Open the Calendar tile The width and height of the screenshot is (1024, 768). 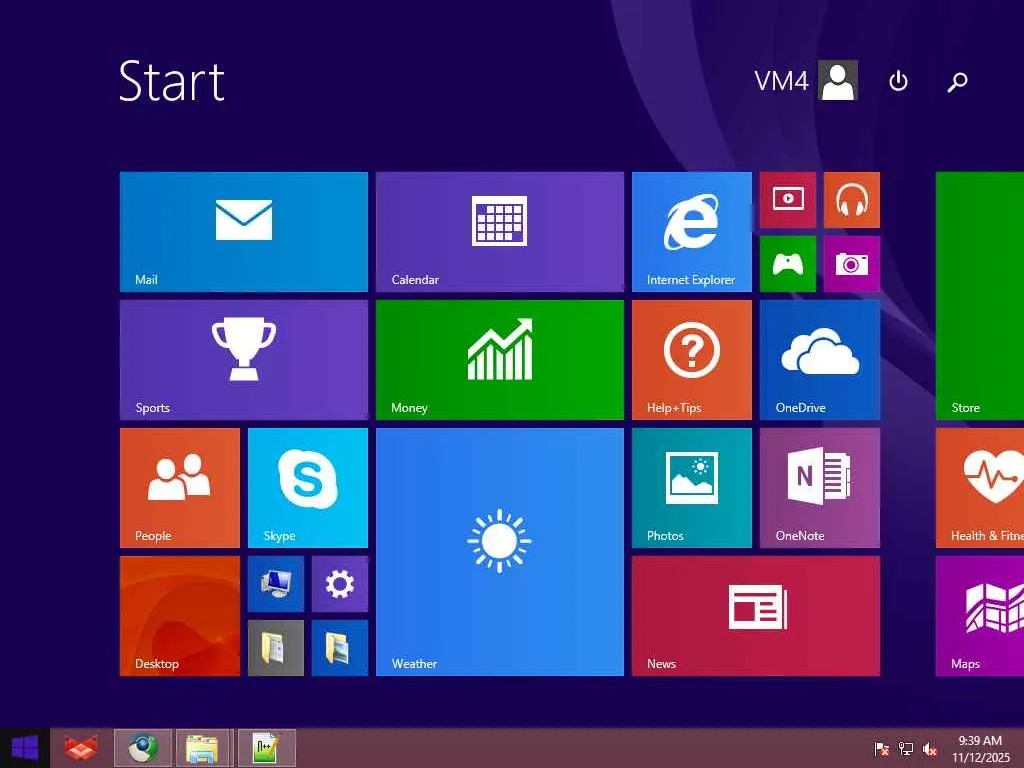coord(500,232)
